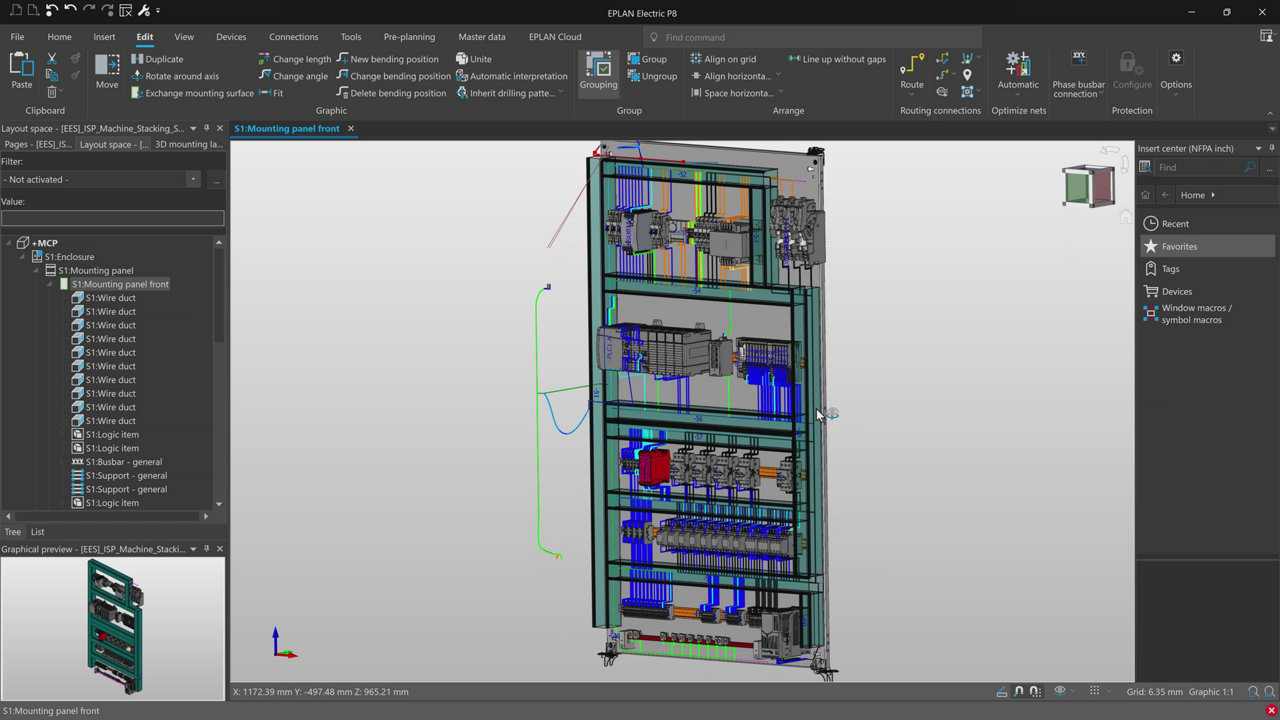
Task: Click the Route connections icon
Action: [911, 66]
